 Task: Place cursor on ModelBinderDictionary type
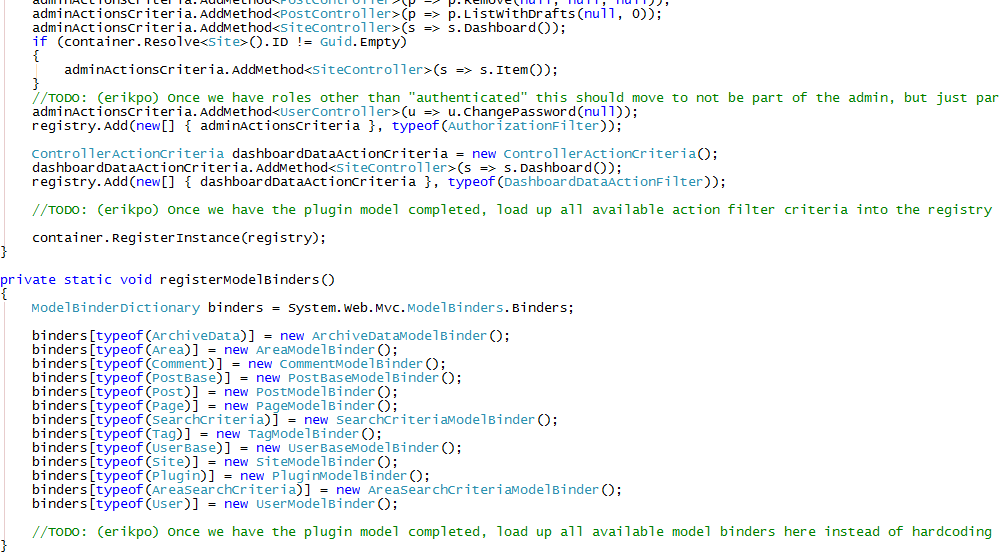(115, 308)
